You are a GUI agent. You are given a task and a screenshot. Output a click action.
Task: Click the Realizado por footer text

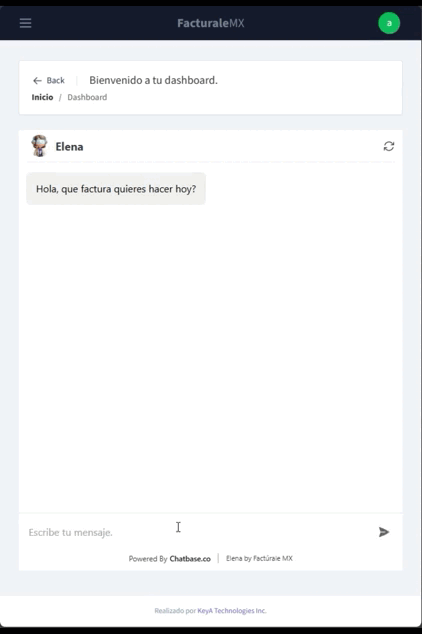click(175, 611)
